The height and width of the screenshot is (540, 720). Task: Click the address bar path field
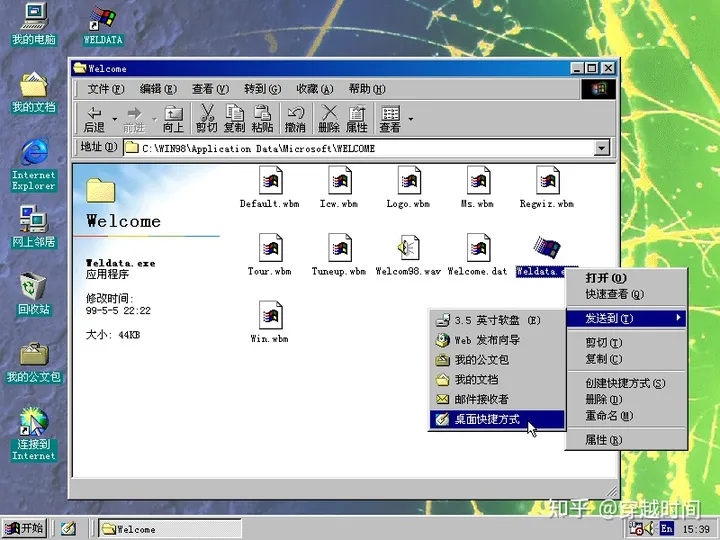(359, 148)
